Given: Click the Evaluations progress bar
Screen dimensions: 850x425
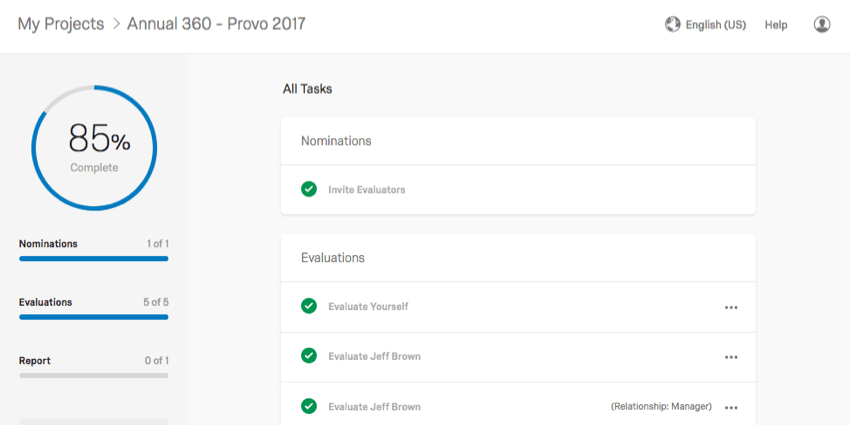Looking at the screenshot, I should (x=94, y=317).
